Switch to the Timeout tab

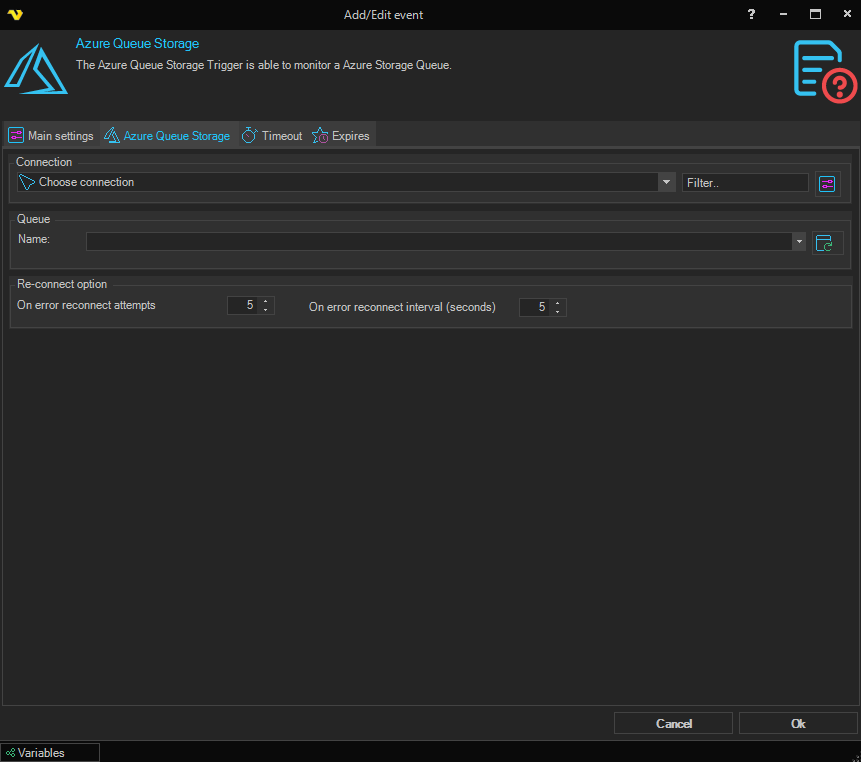(x=272, y=136)
